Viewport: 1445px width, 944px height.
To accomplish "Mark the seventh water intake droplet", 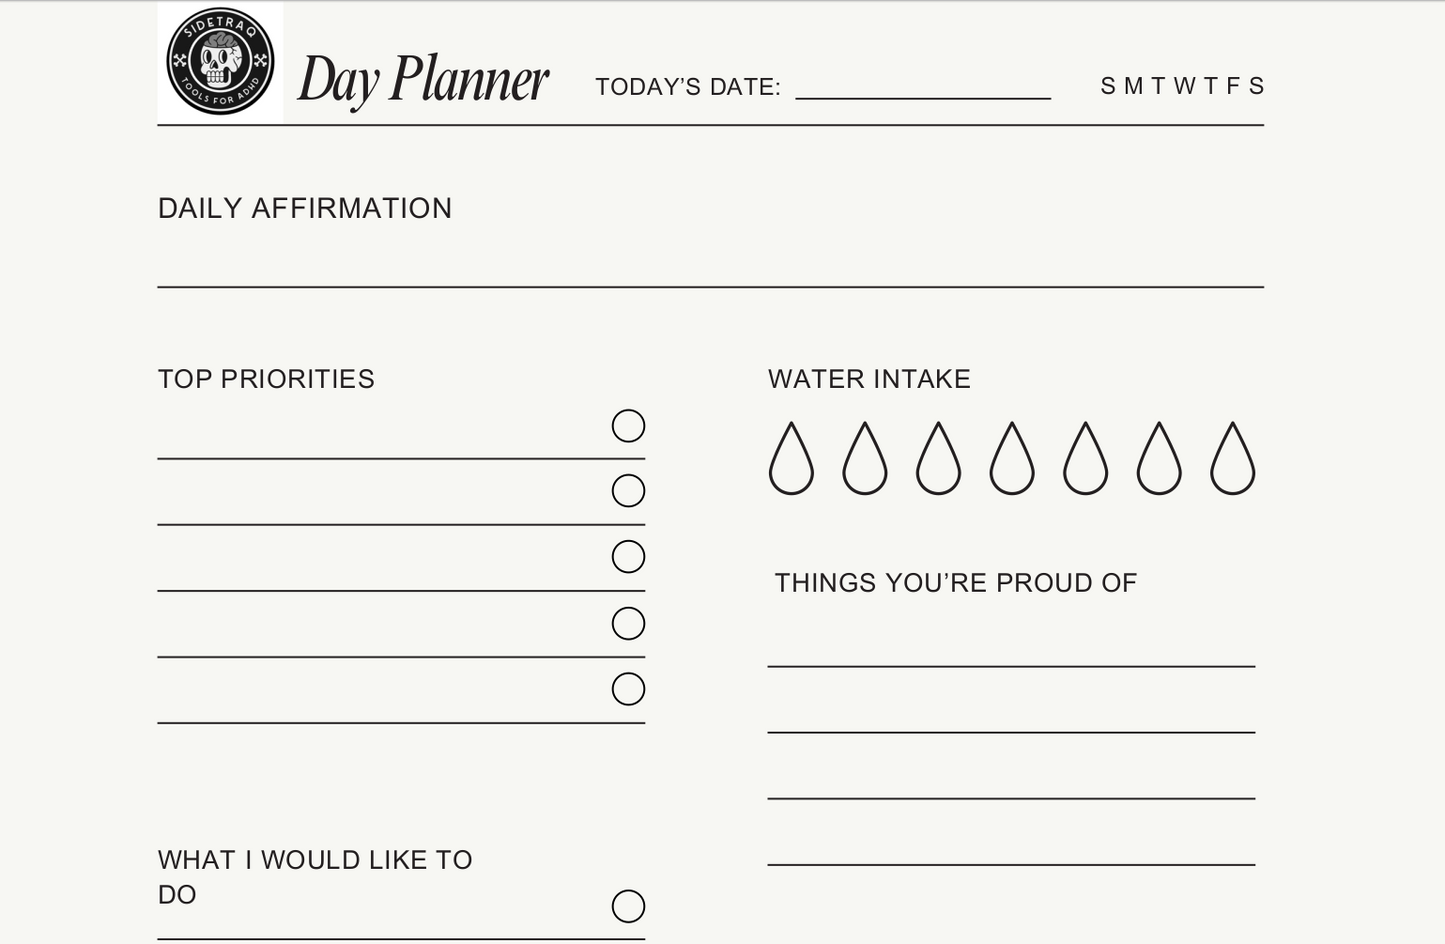I will click(x=1232, y=460).
